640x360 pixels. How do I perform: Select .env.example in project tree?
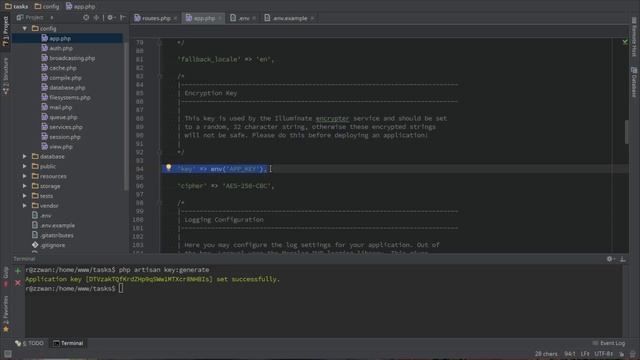pyautogui.click(x=53, y=225)
